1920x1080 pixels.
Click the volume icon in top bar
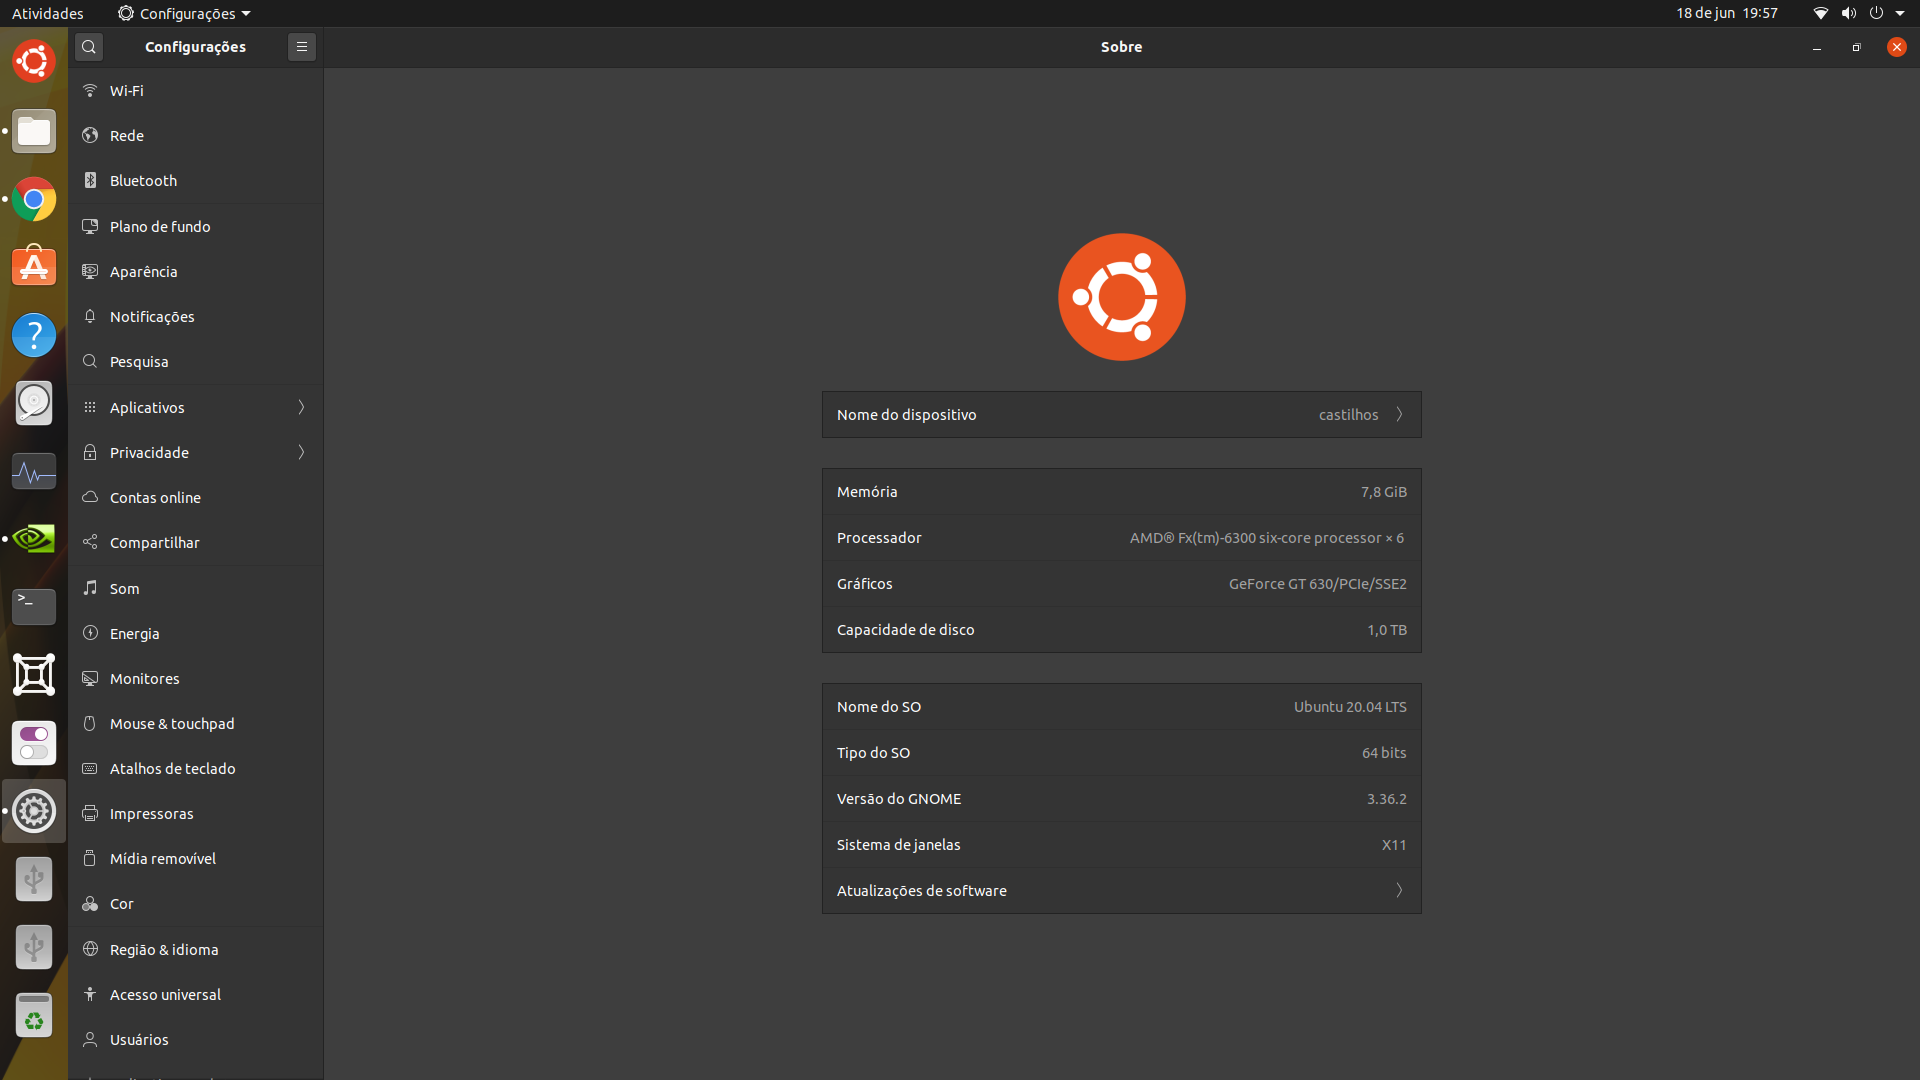1848,13
